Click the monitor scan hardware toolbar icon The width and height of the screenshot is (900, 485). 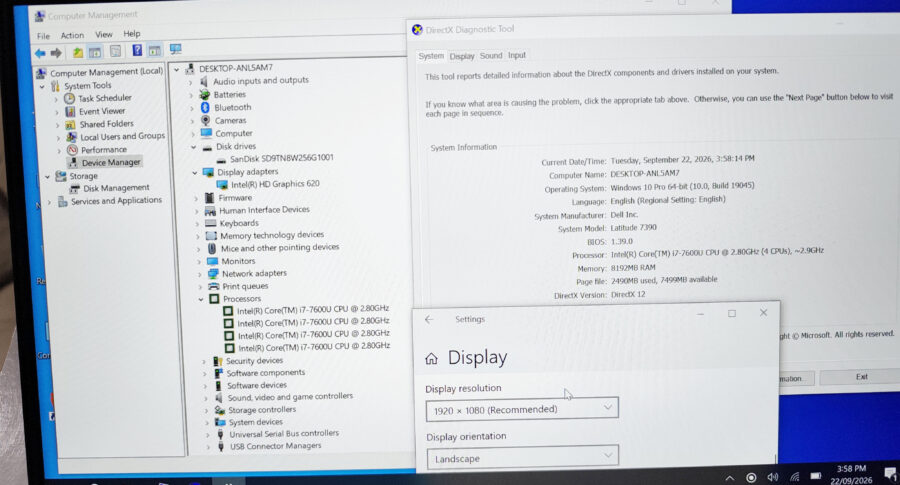point(176,49)
